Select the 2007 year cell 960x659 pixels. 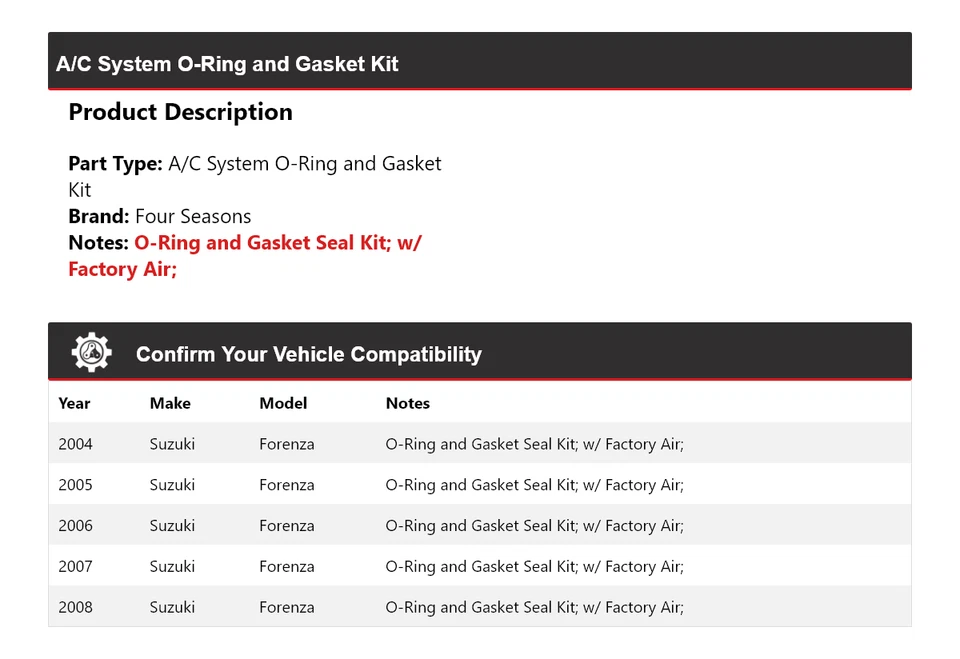75,567
